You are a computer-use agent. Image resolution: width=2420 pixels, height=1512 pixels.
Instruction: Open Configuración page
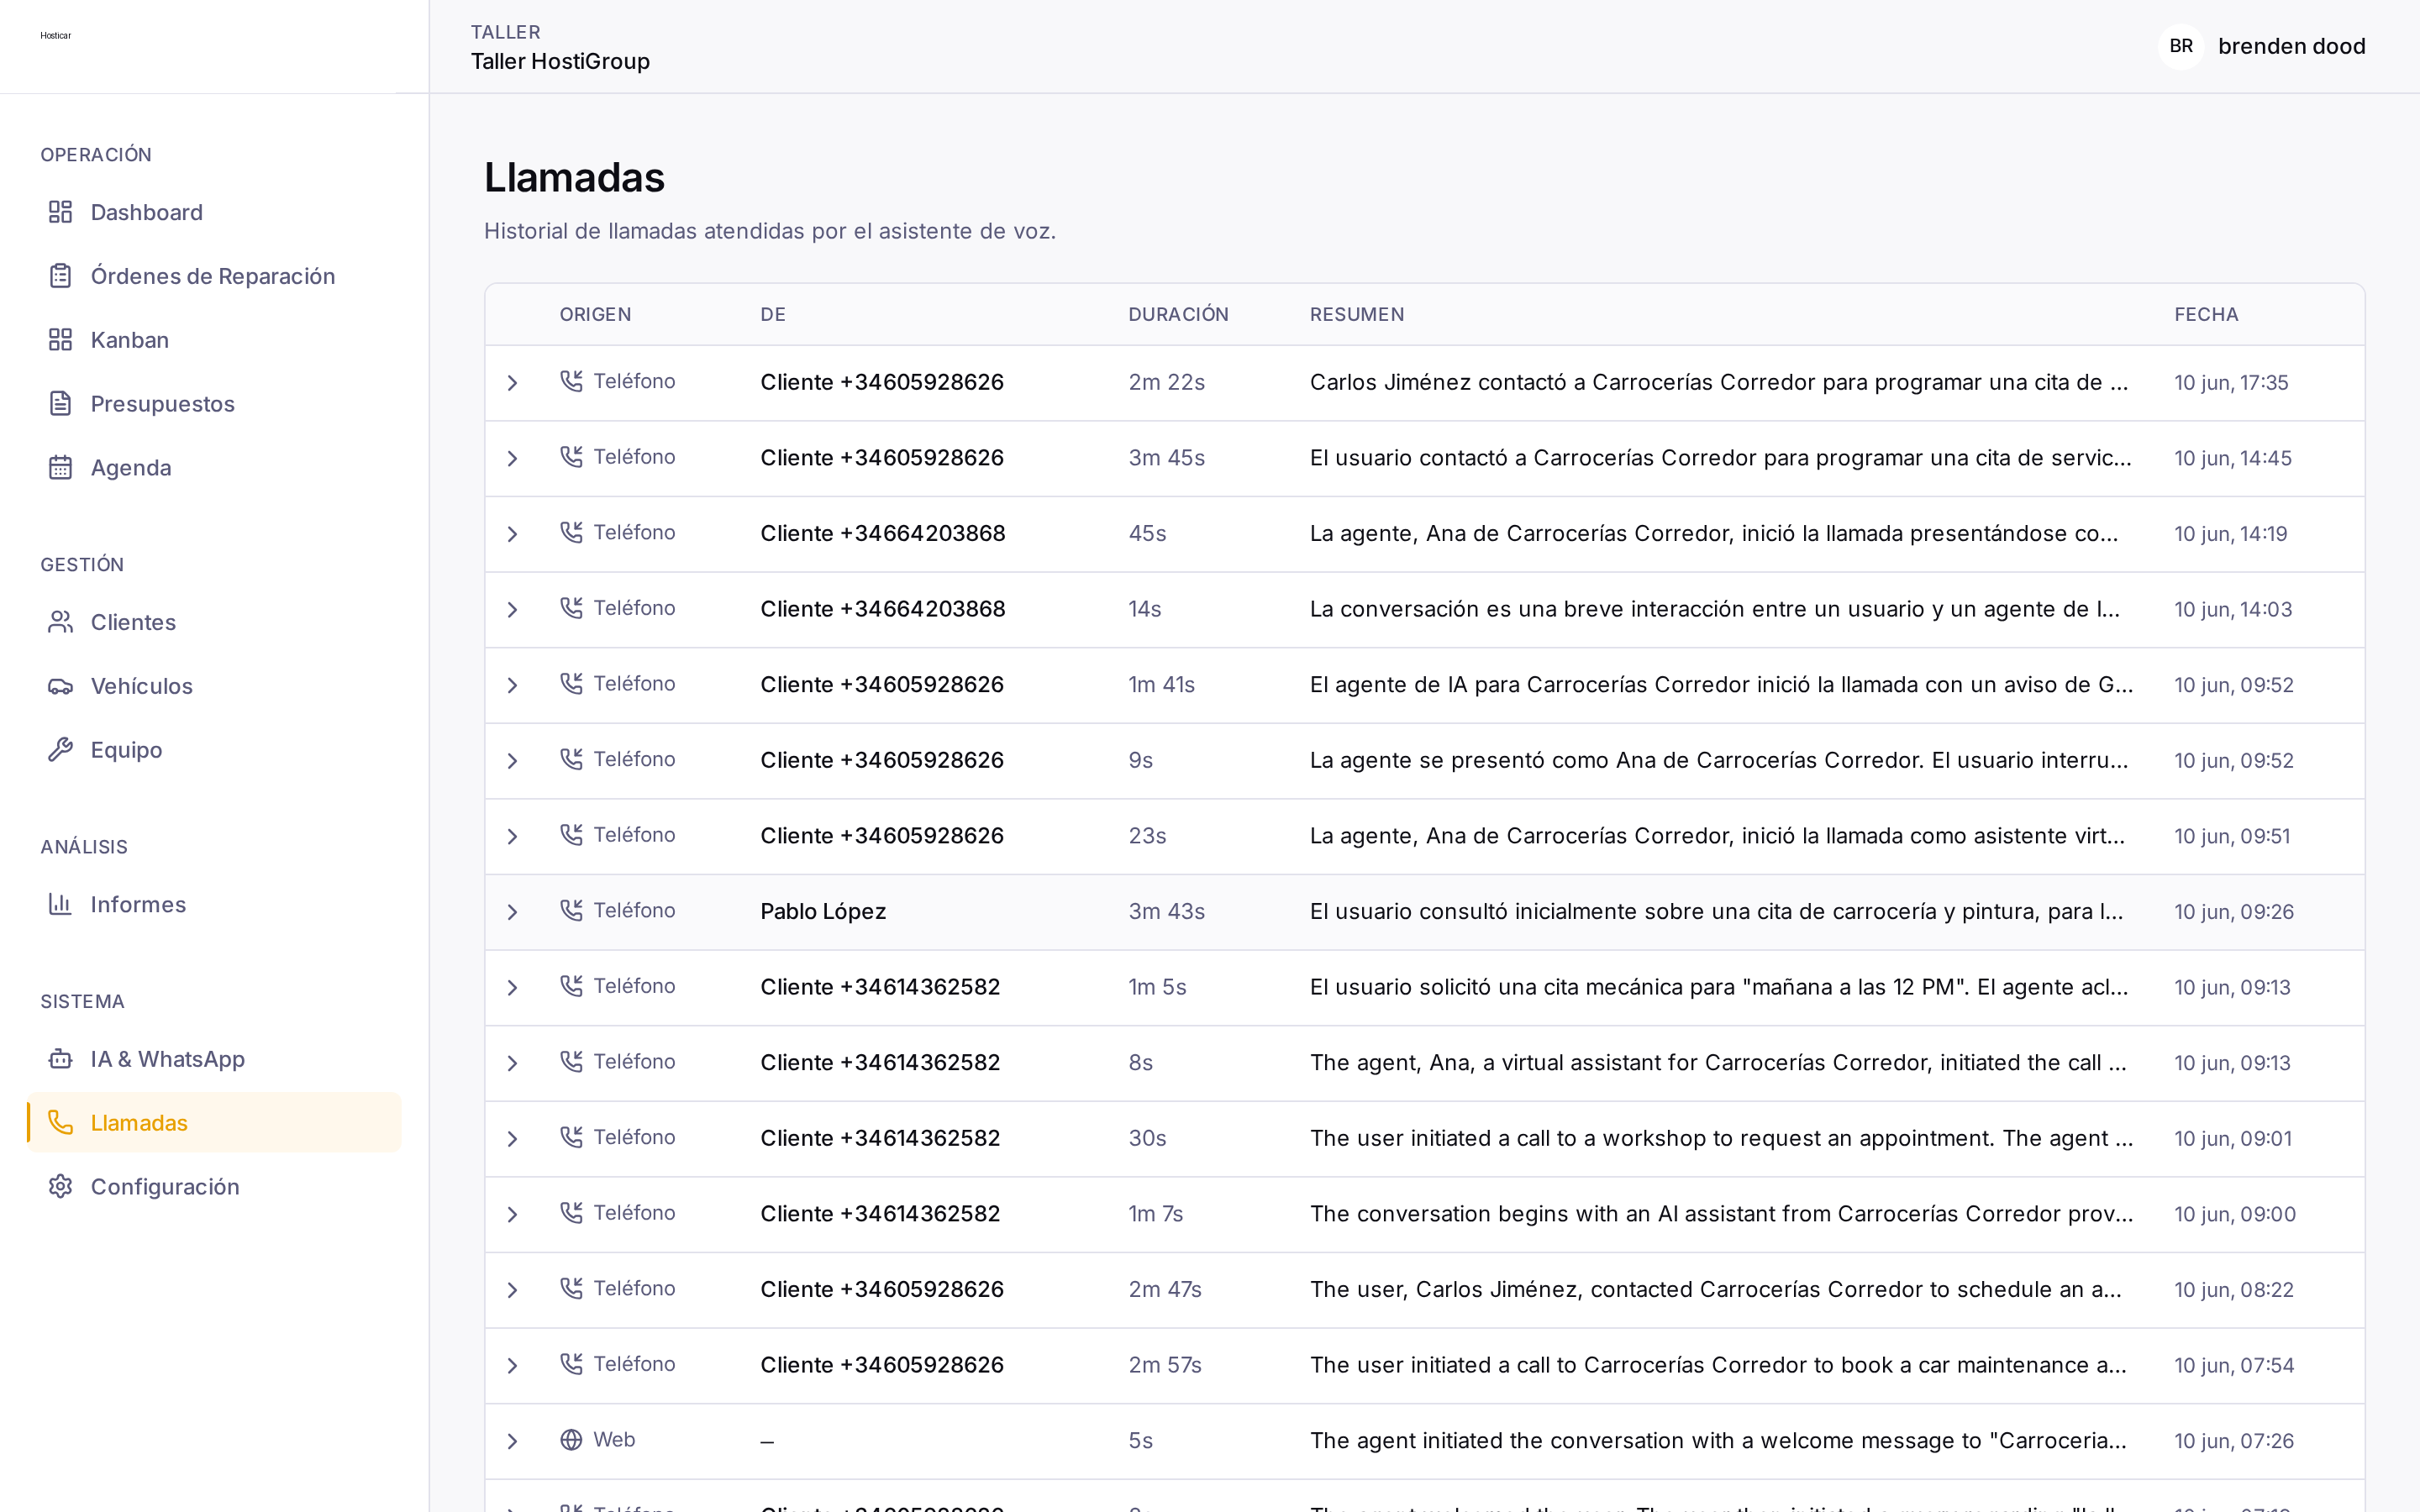pos(214,1187)
